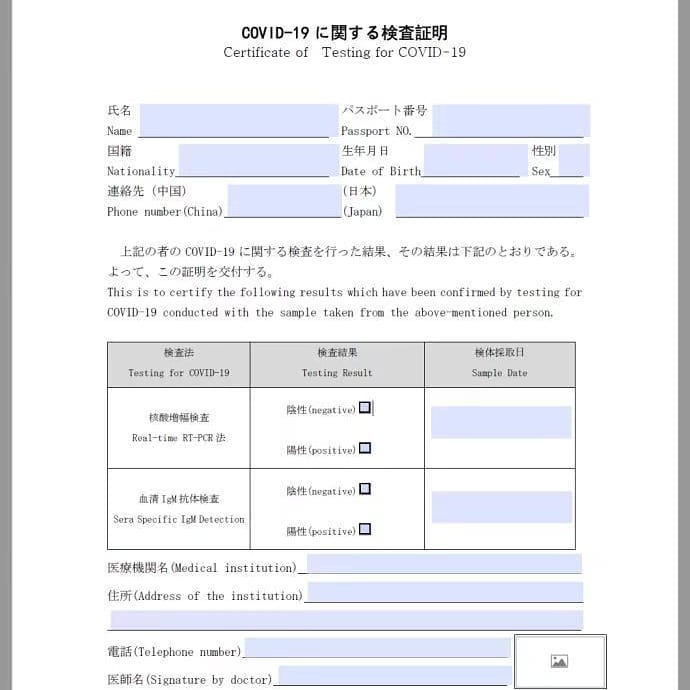Click the Sex input field
Screen dimensions: 690x690
pyautogui.click(x=574, y=160)
